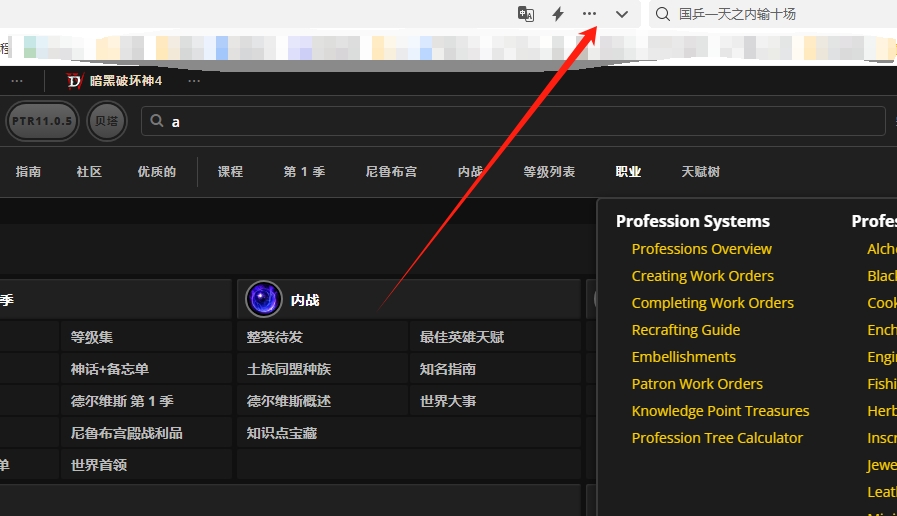
Task: Open the 土族同盟种族 link
Action: tap(289, 369)
